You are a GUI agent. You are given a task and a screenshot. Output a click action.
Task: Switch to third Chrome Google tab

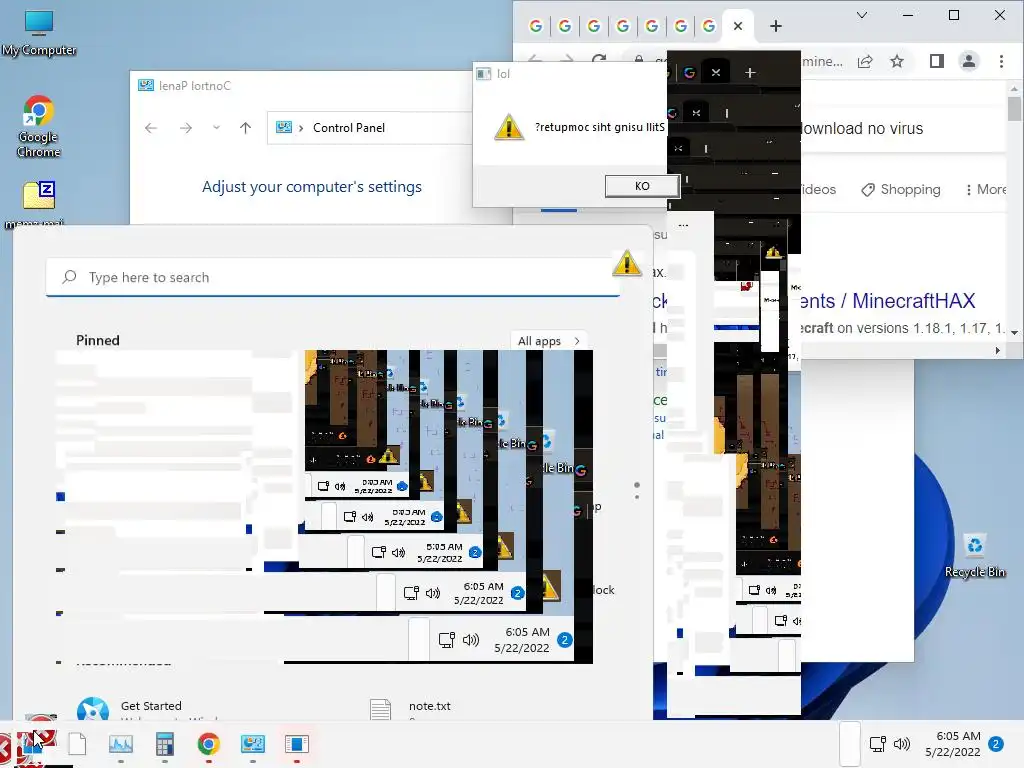click(x=594, y=26)
